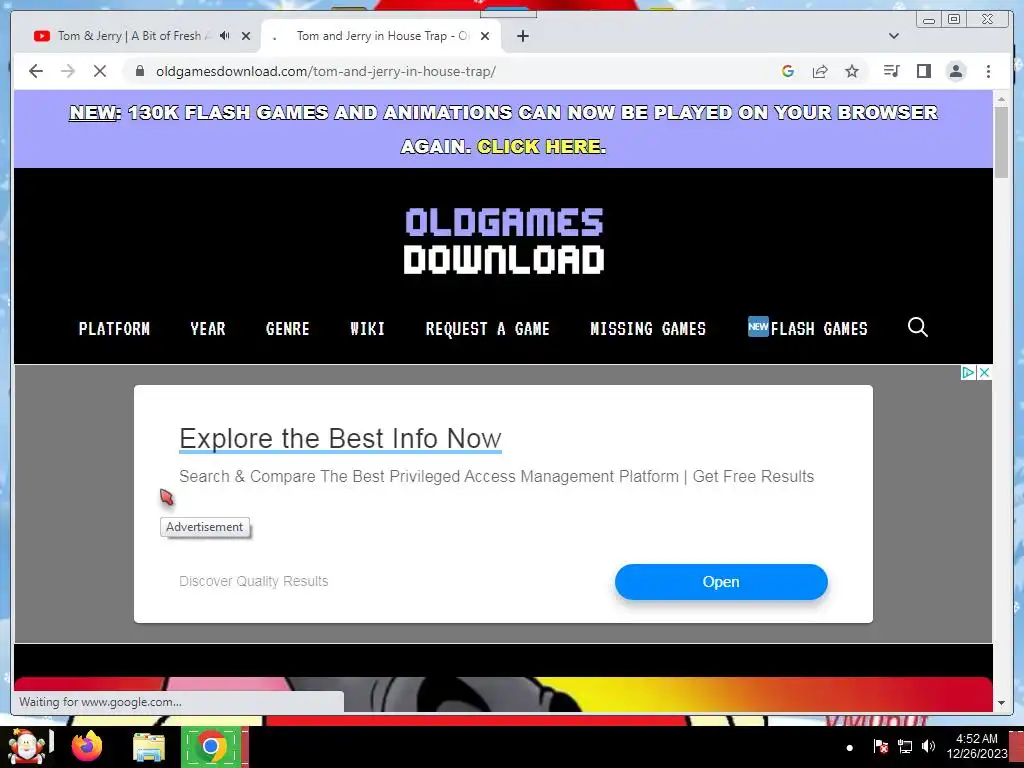Click the Chrome taskbar icon
The image size is (1024, 768).
click(x=211, y=746)
